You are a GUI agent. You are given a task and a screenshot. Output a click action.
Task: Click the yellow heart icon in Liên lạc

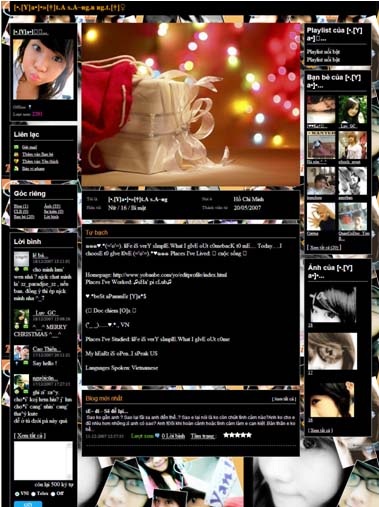pos(16,161)
